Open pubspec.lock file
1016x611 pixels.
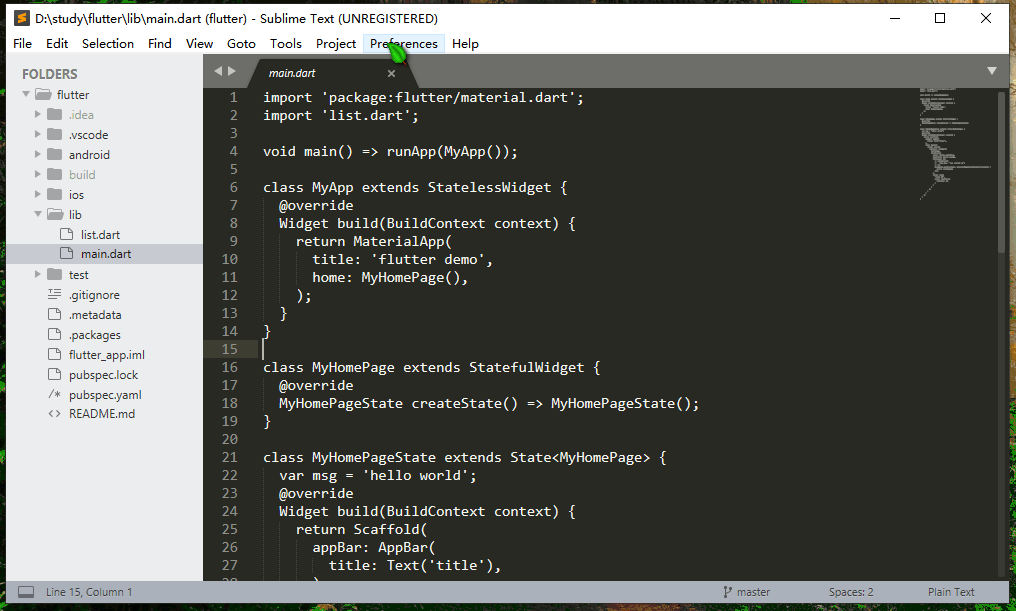tap(104, 375)
